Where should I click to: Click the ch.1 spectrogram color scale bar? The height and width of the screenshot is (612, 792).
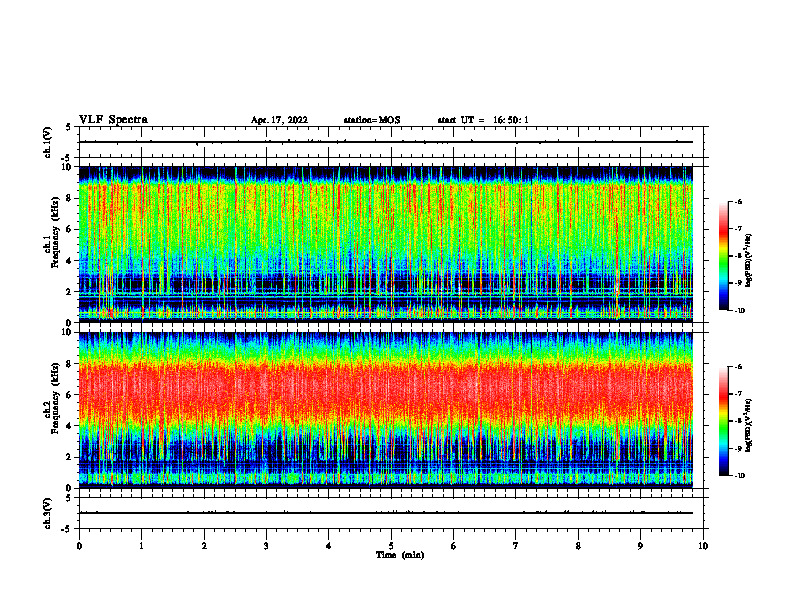[x=724, y=256]
